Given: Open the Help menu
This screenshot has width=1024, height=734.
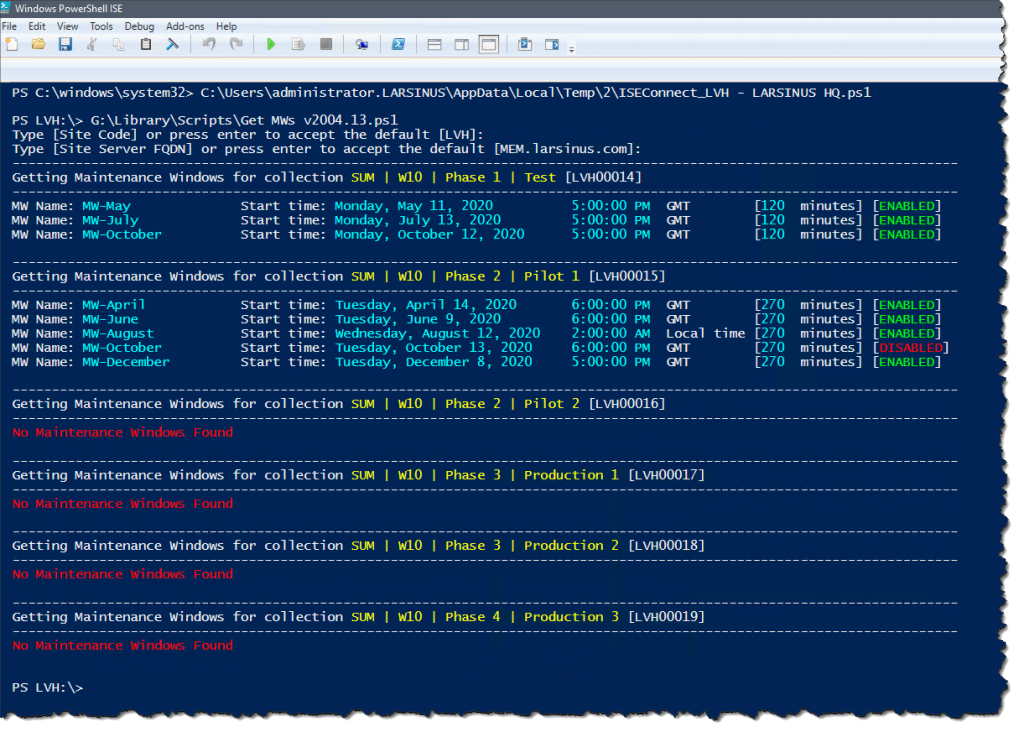Looking at the screenshot, I should tap(226, 26).
